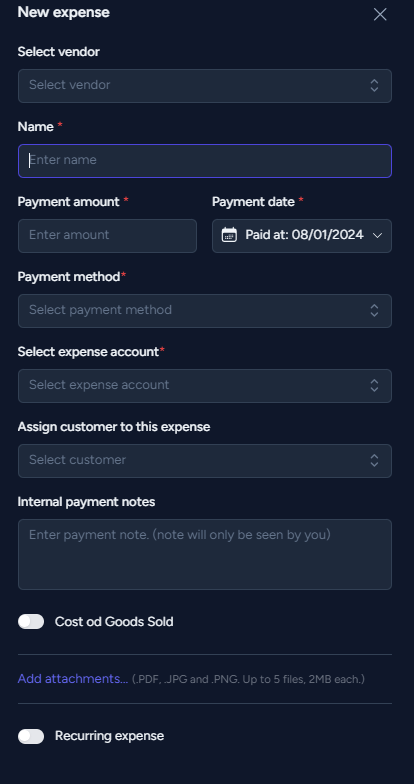
Task: Click the Add attachments link
Action: tap(73, 678)
